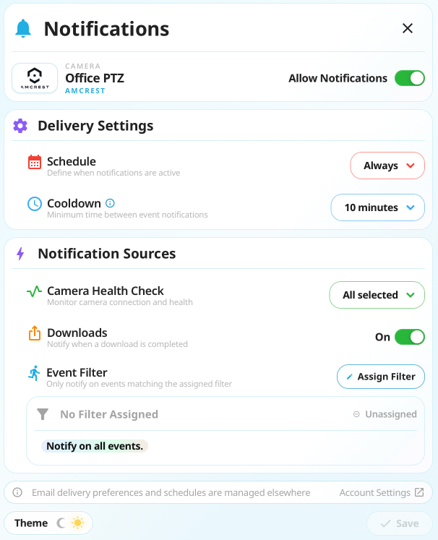
Task: Open the Account Settings link
Action: [382, 492]
